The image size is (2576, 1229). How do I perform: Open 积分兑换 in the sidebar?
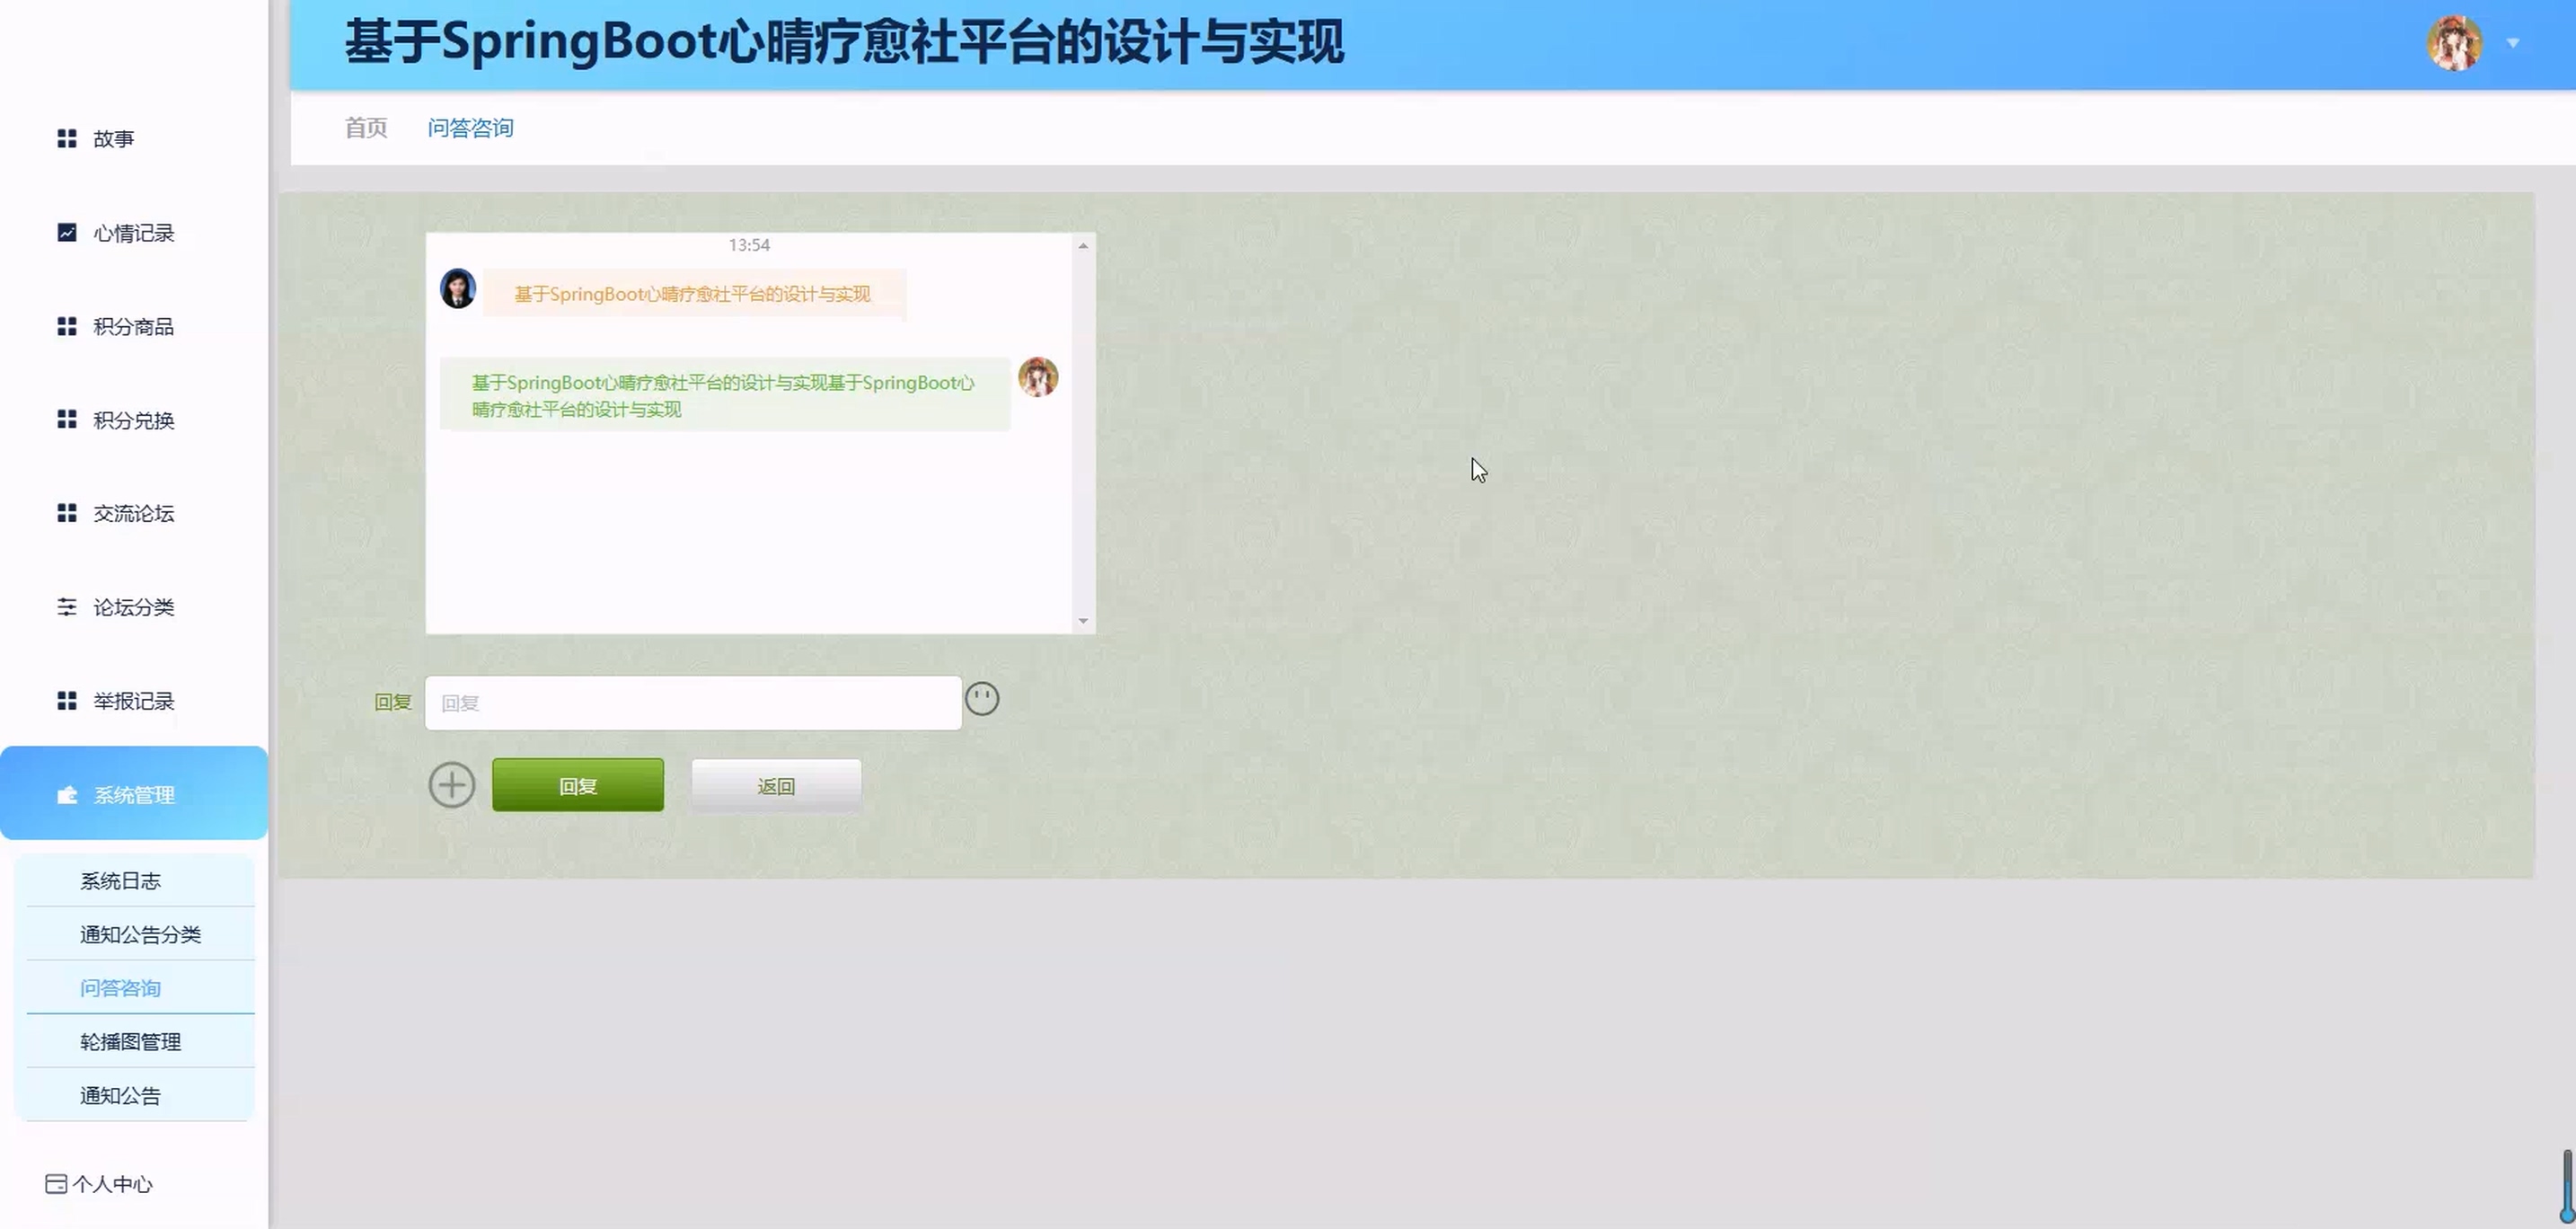(x=133, y=420)
